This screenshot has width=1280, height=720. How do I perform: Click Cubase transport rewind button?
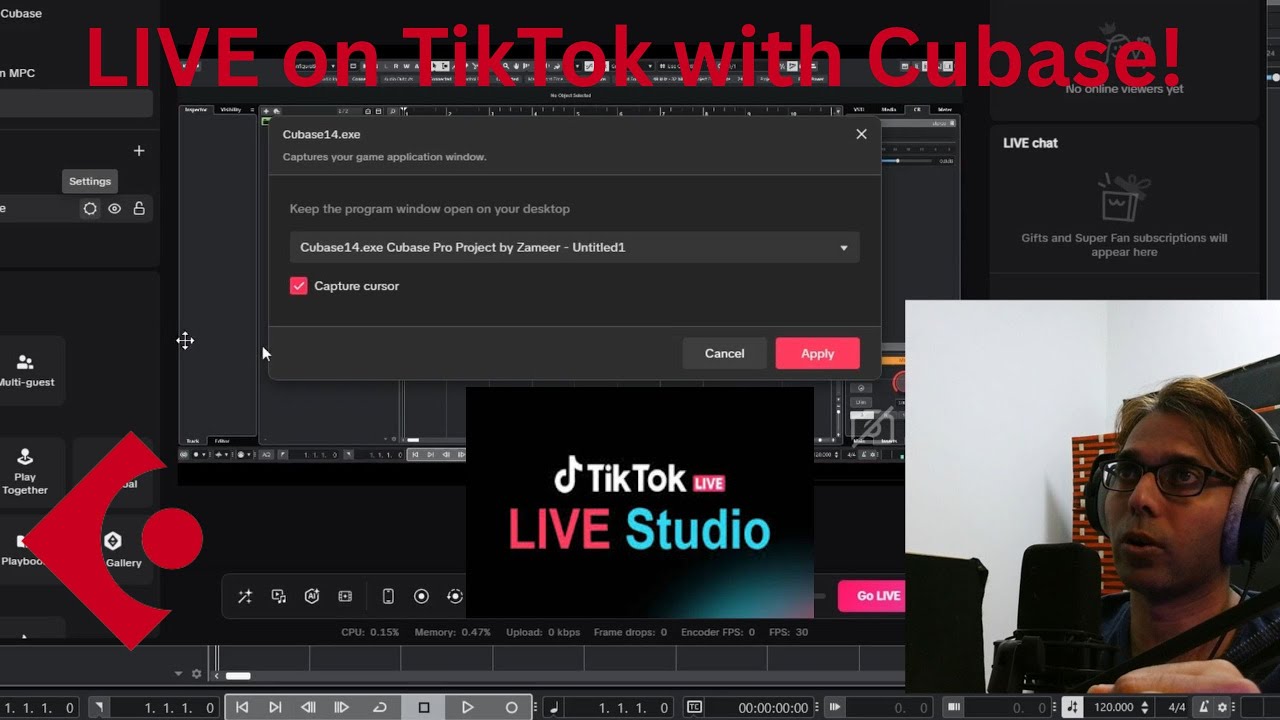308,707
